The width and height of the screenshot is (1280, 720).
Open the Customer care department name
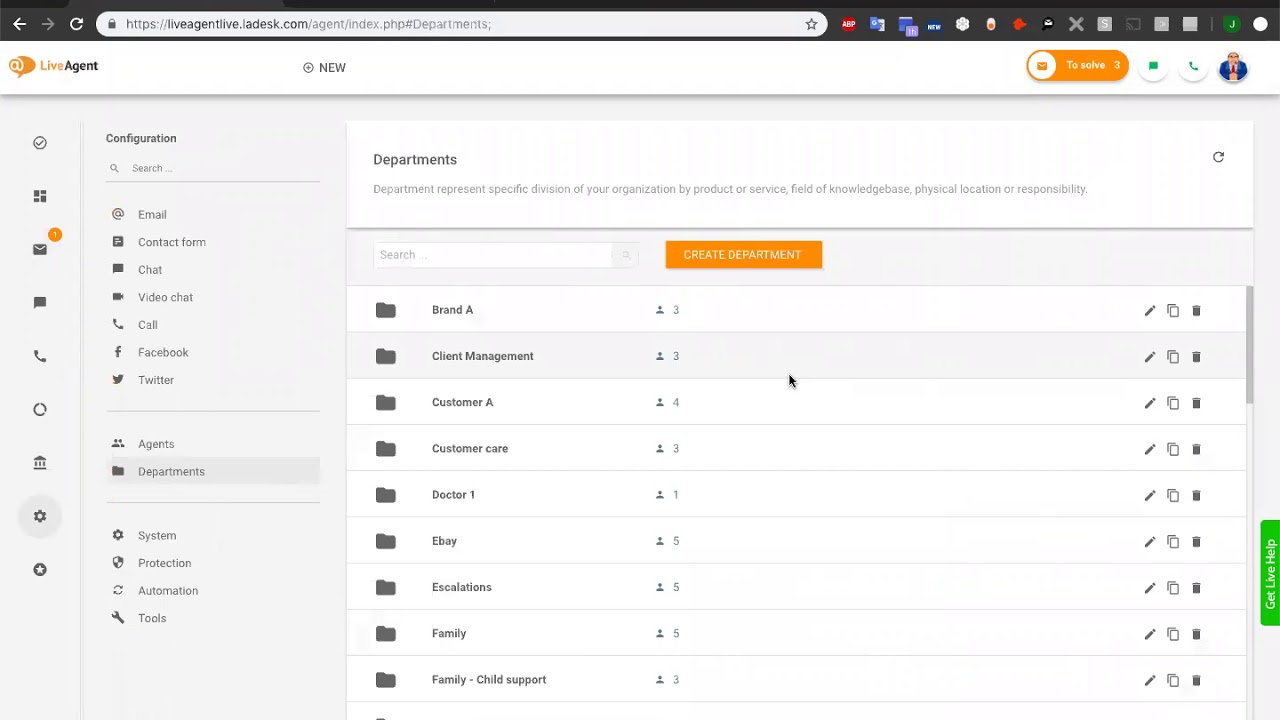[470, 448]
